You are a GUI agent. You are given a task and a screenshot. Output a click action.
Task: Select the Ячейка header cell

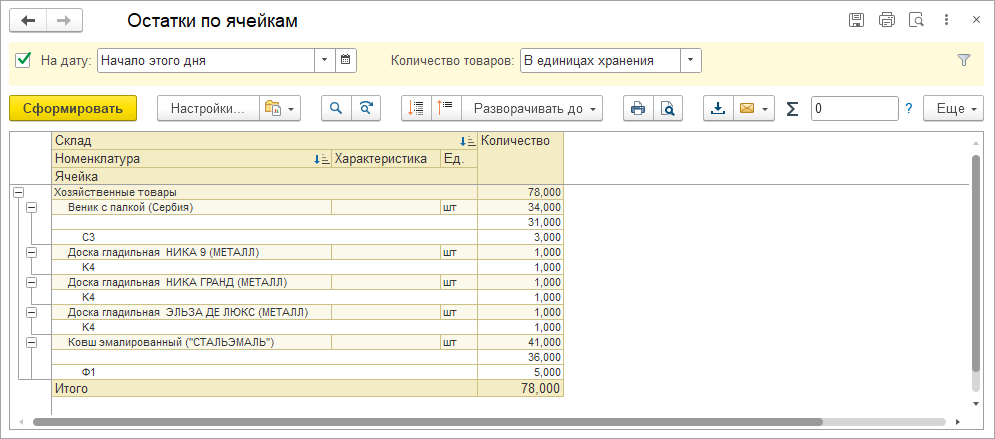click(265, 176)
